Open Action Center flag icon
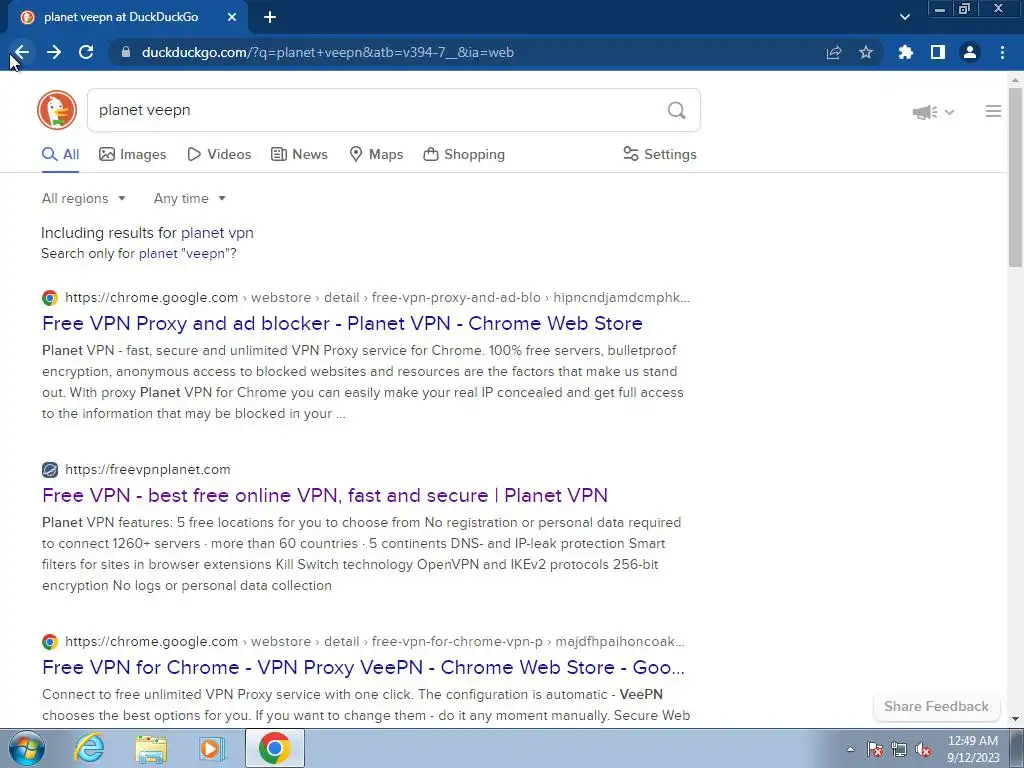The height and width of the screenshot is (768, 1024). pyautogui.click(x=875, y=749)
